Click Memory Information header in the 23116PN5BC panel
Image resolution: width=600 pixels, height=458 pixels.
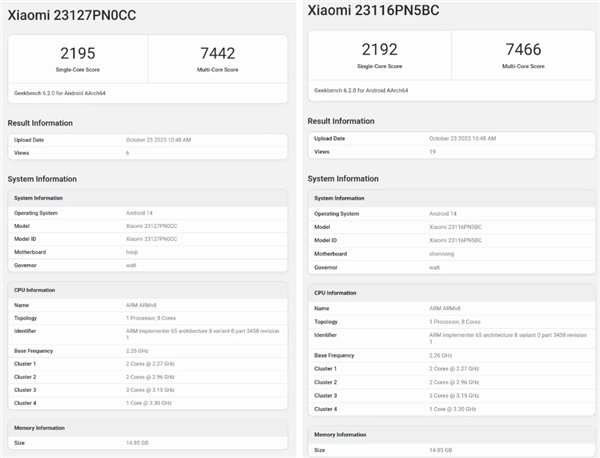(x=342, y=434)
